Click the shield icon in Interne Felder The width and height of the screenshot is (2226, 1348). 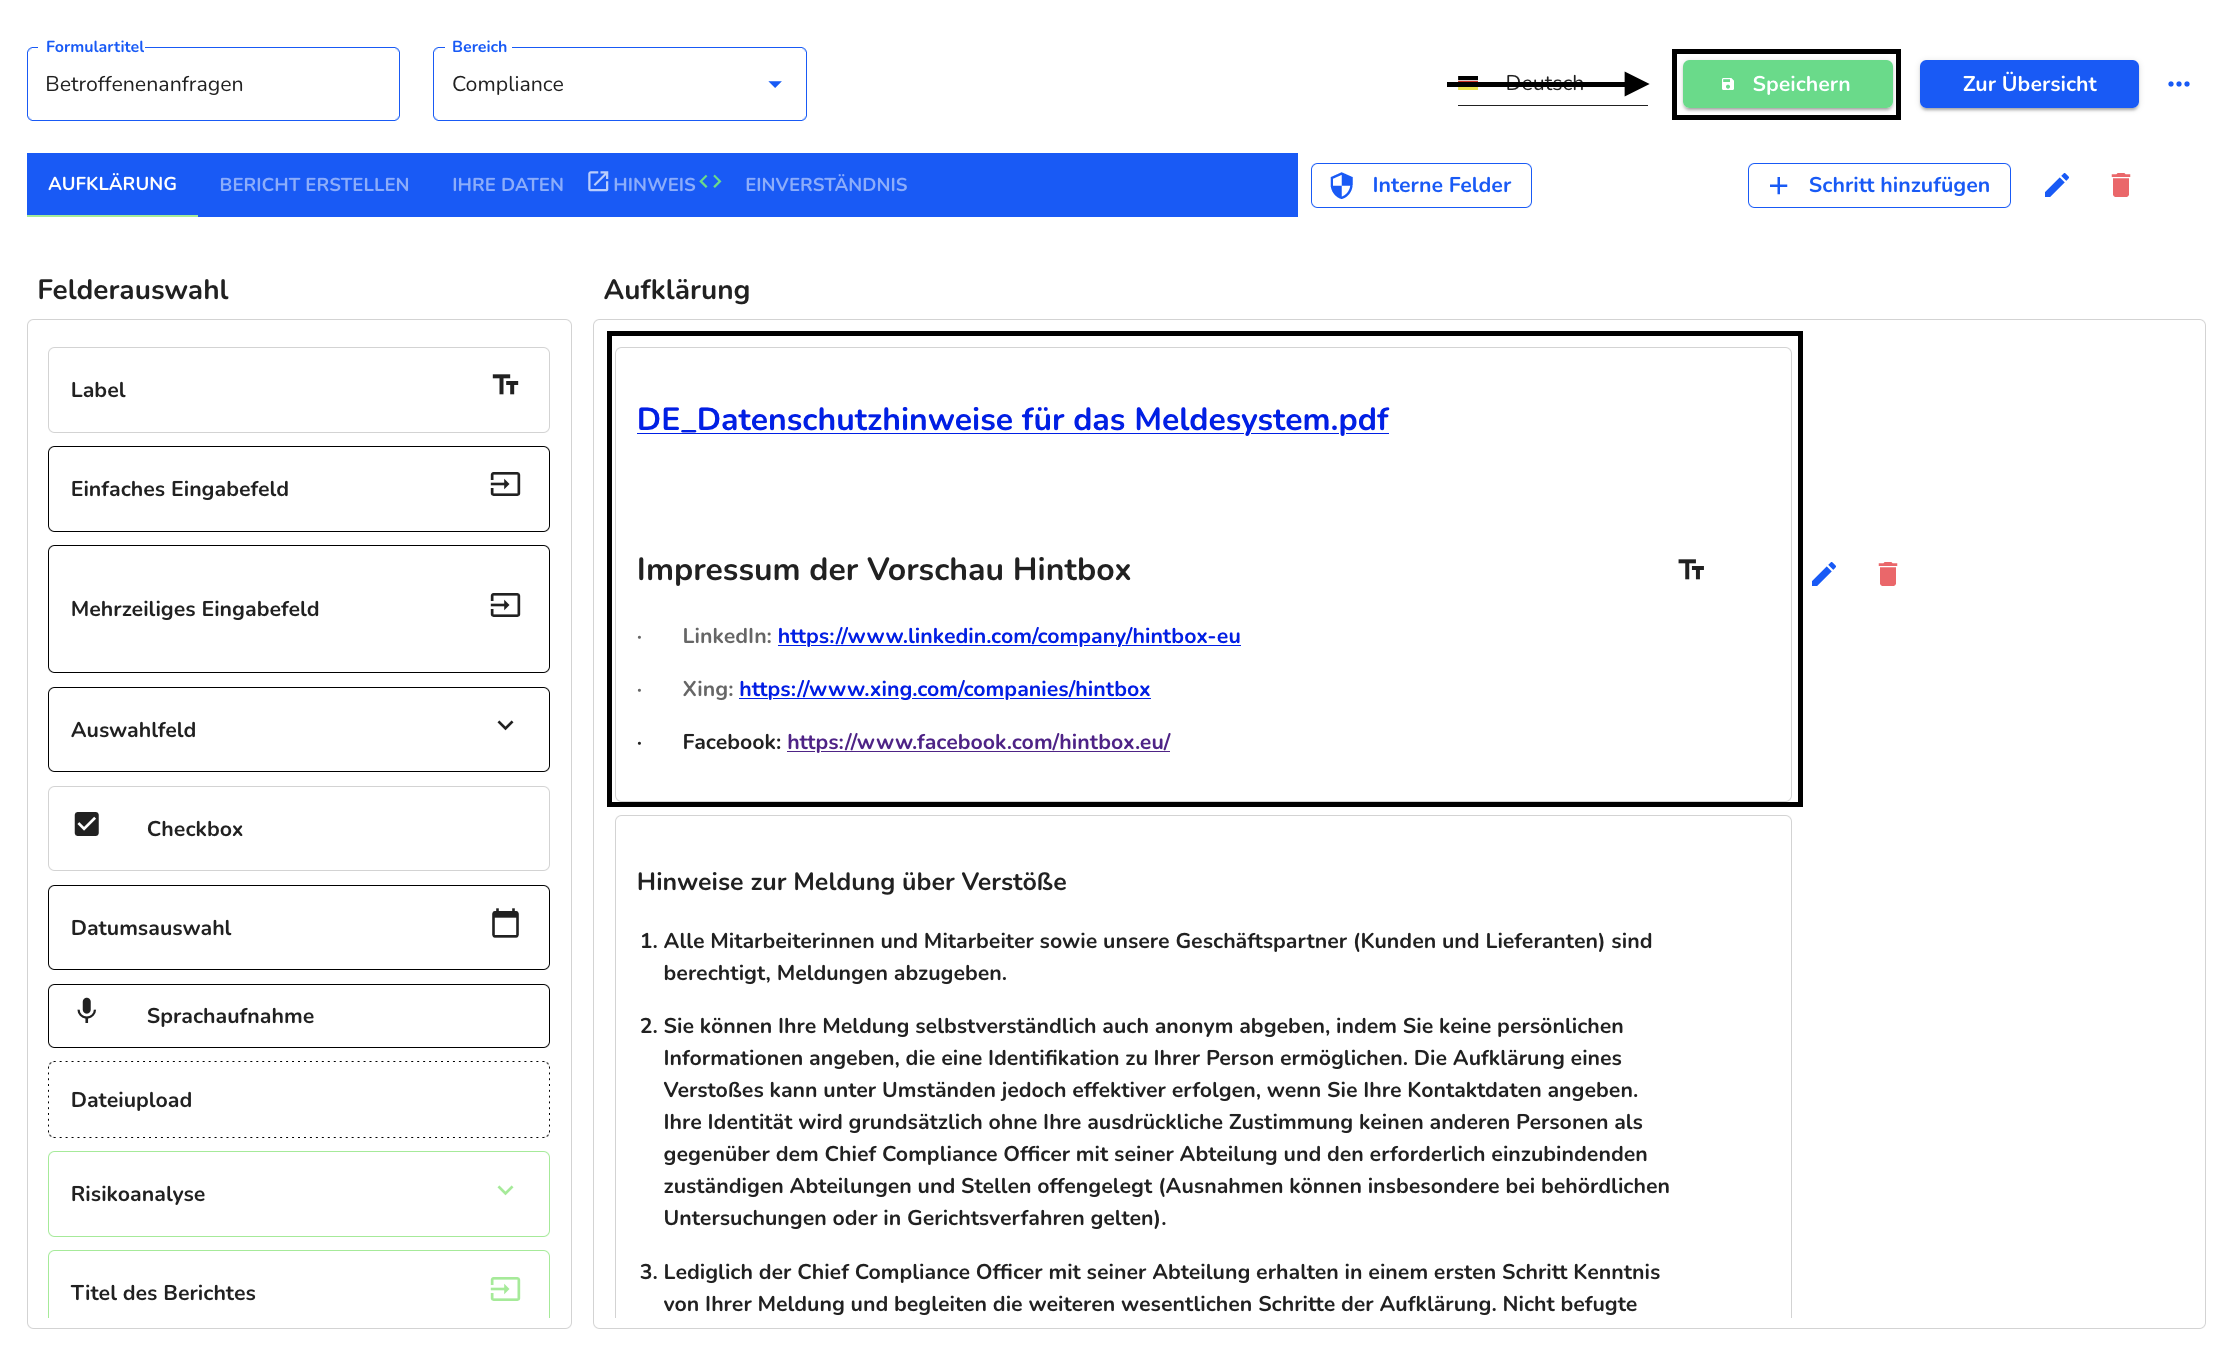[1341, 185]
